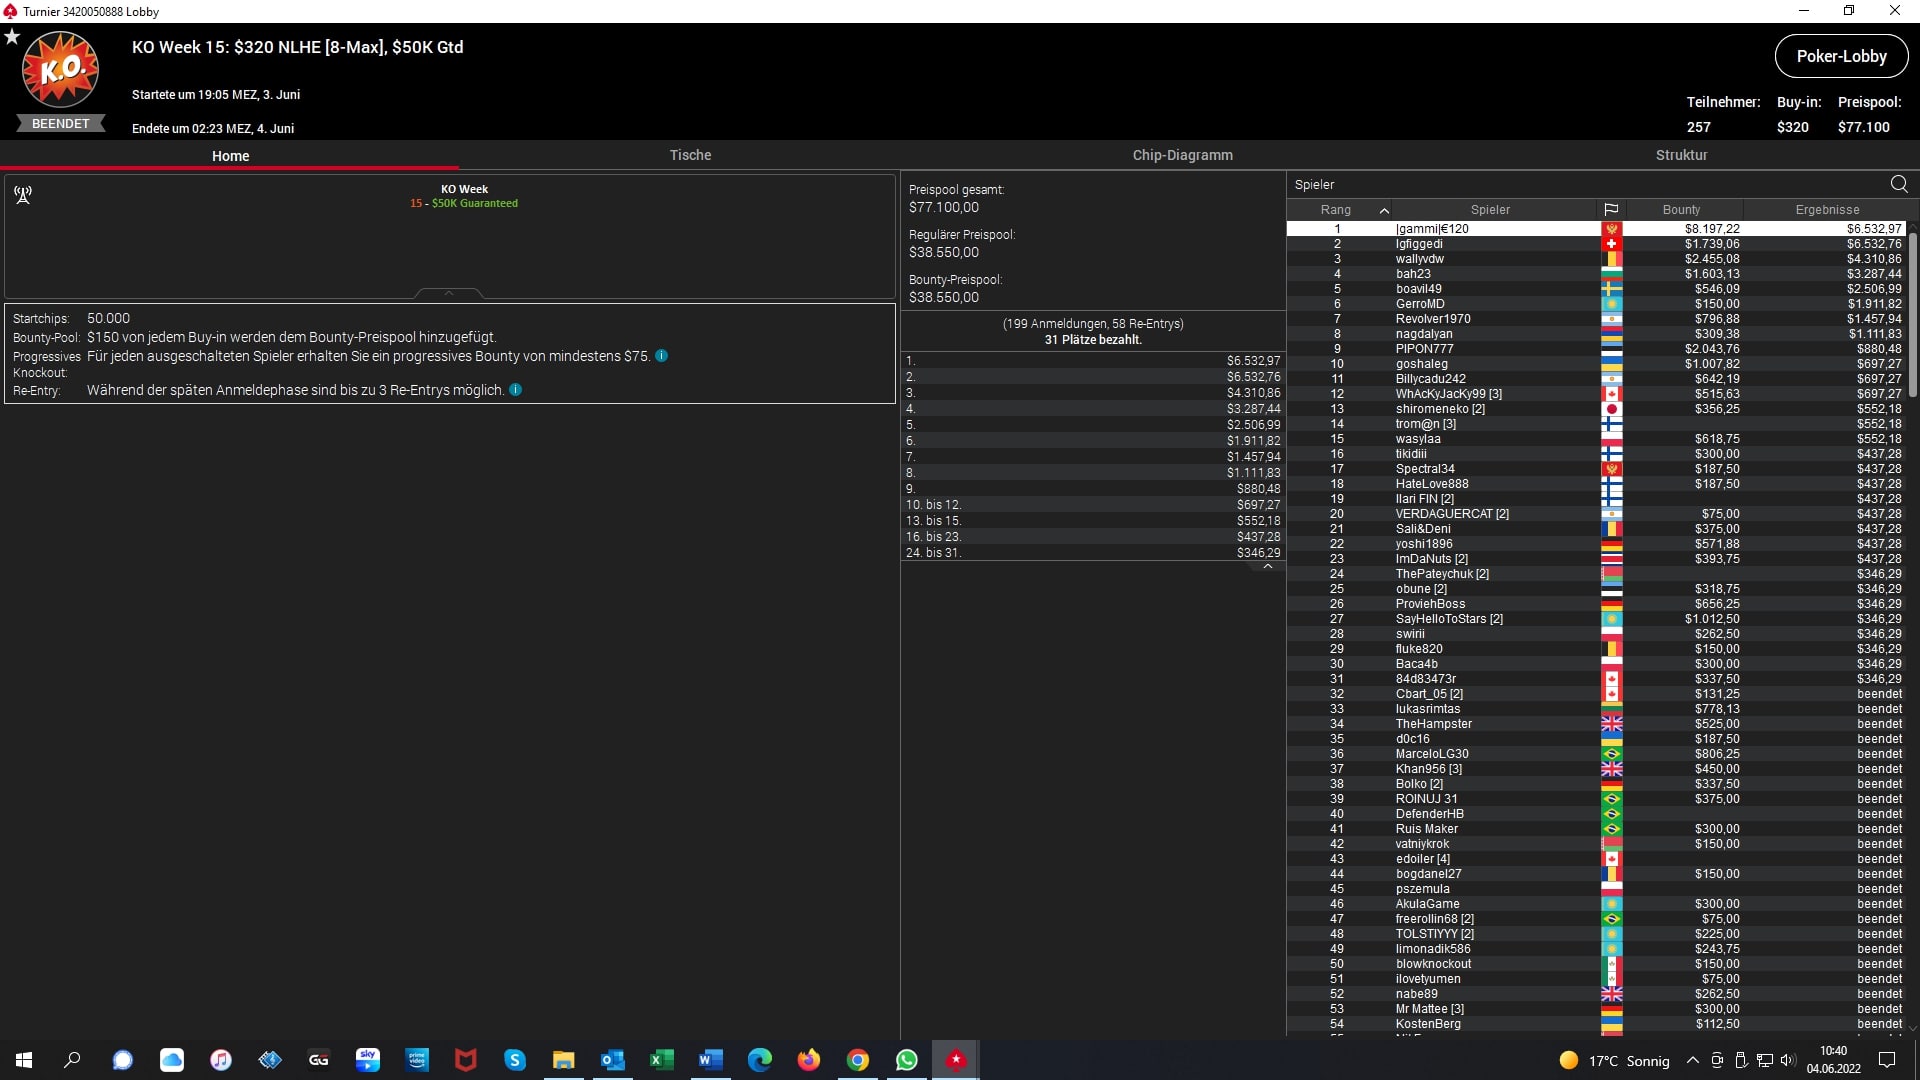Collapse the KO Week banner panel
The height and width of the screenshot is (1080, 1920).
(449, 293)
